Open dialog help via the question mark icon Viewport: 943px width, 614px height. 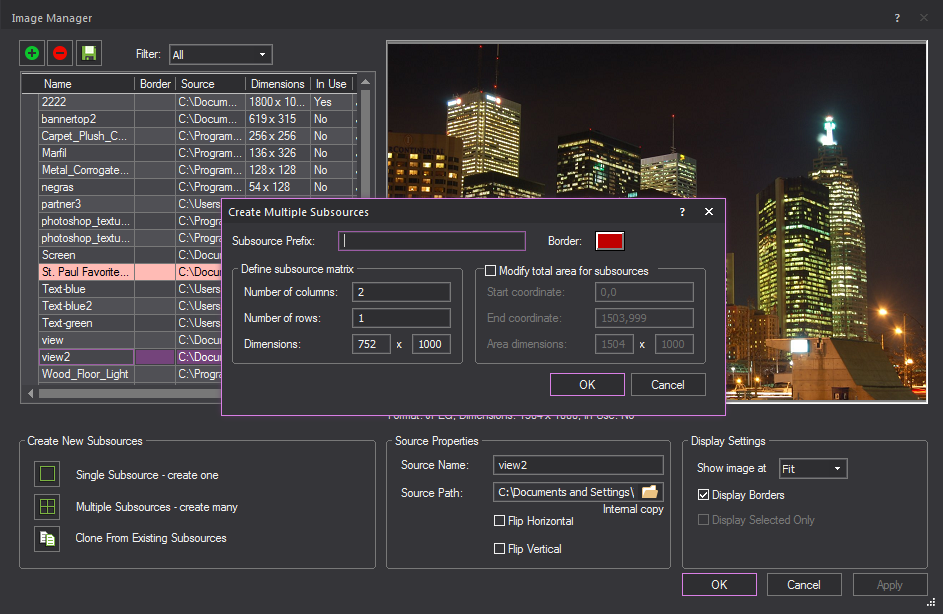[682, 212]
